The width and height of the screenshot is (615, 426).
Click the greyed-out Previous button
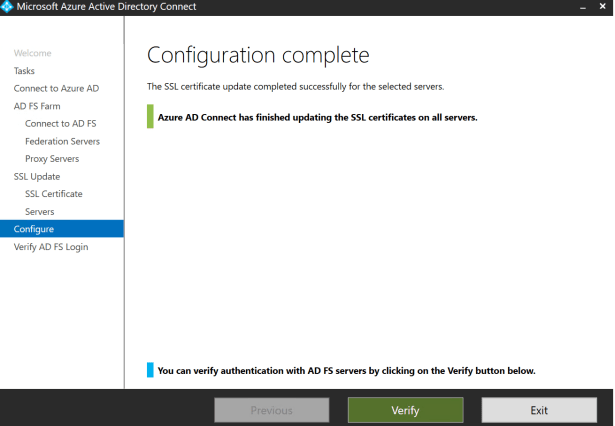tap(271, 410)
